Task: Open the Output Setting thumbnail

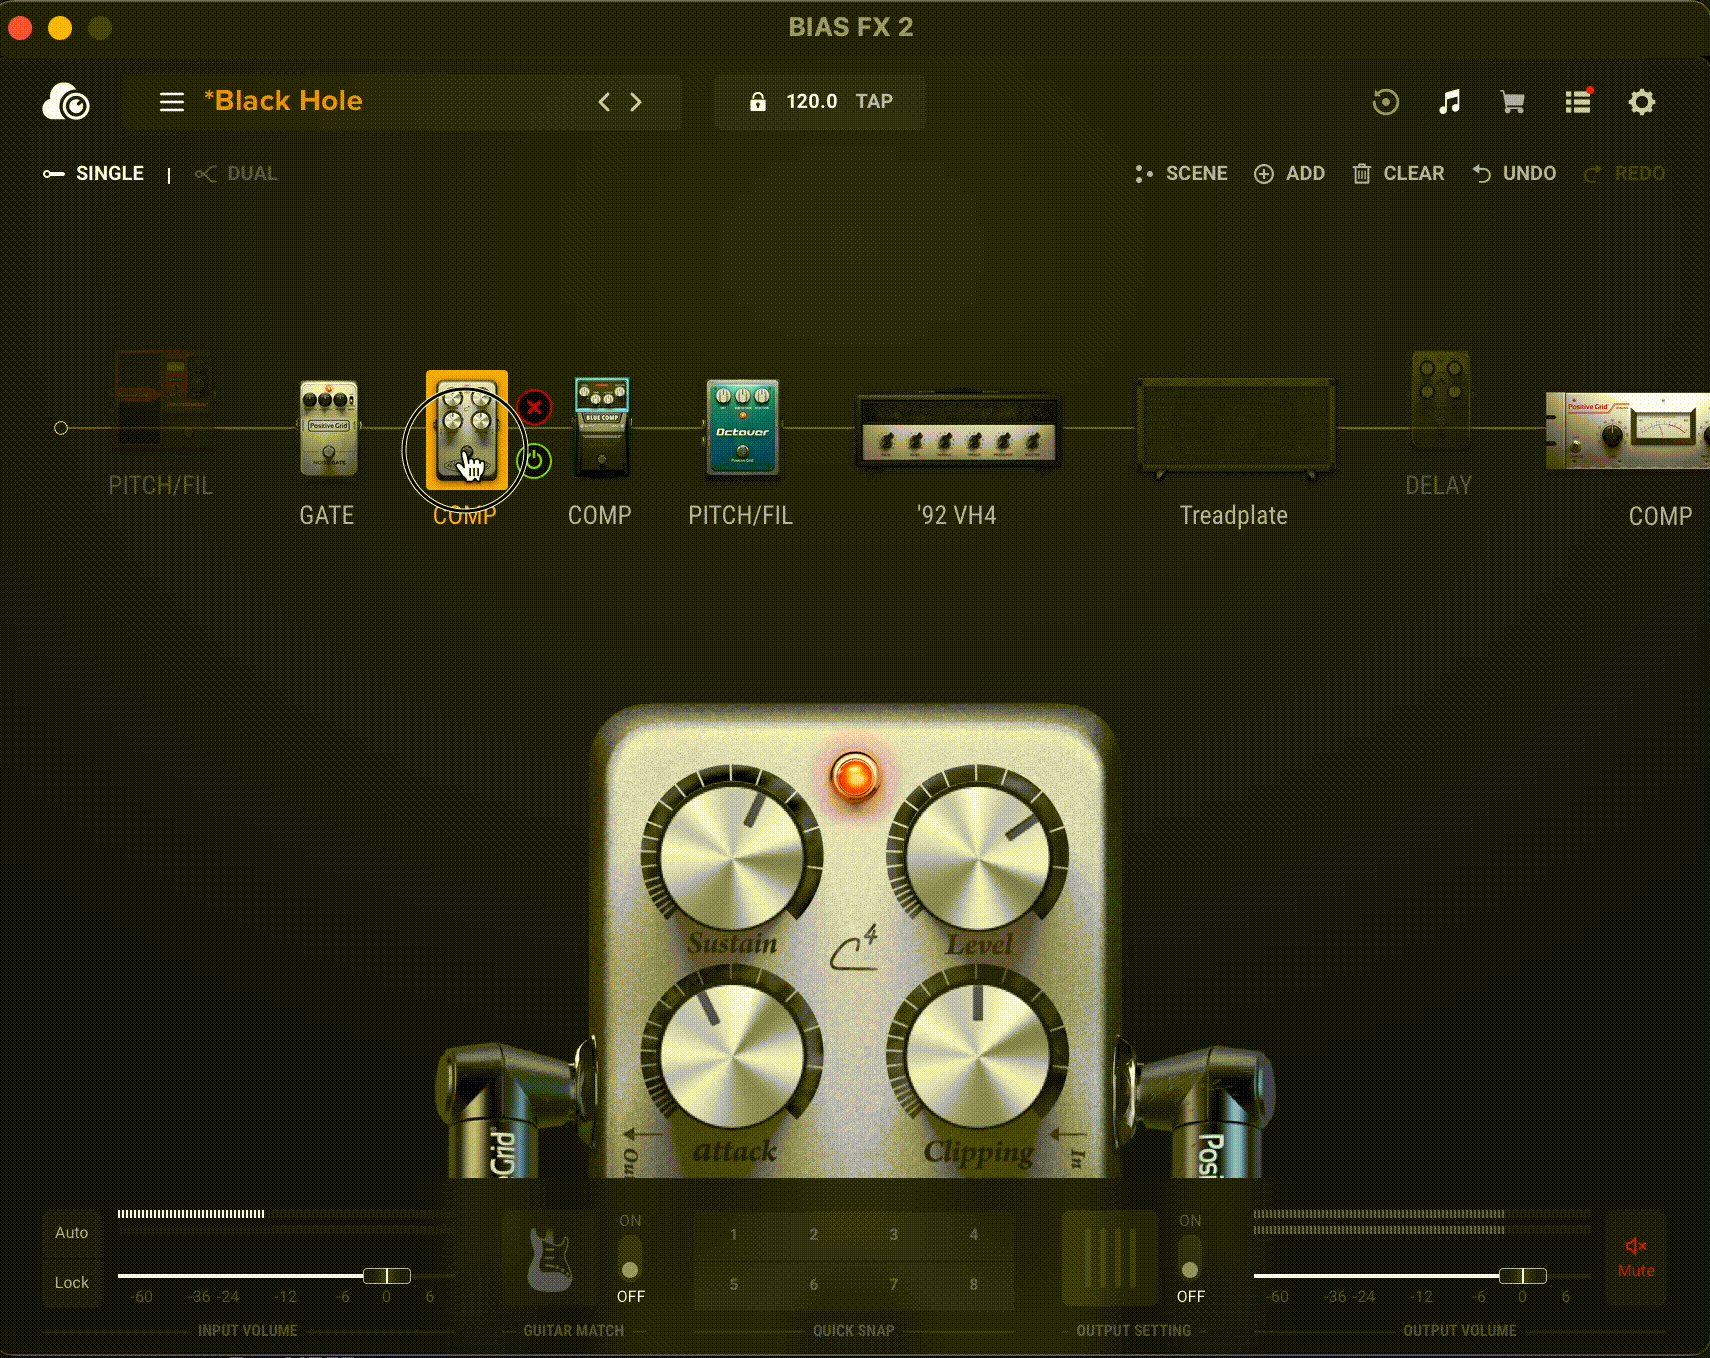Action: tap(1110, 1258)
